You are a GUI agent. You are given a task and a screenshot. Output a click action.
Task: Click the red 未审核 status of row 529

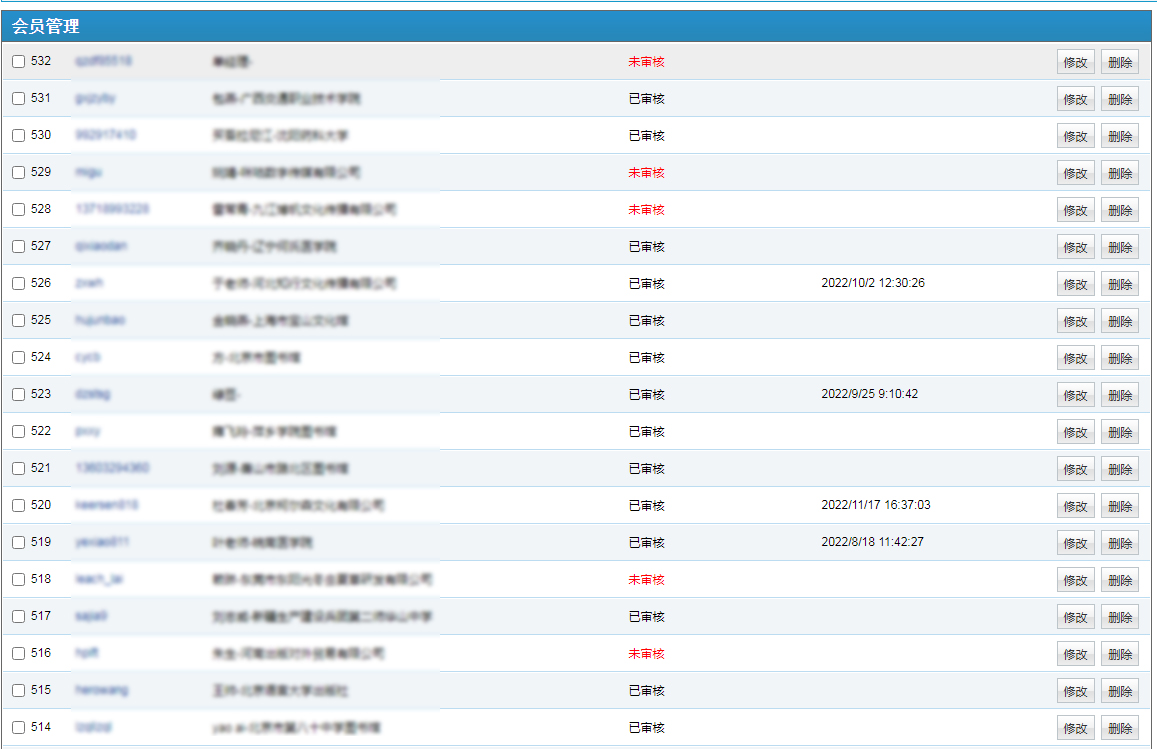[646, 173]
